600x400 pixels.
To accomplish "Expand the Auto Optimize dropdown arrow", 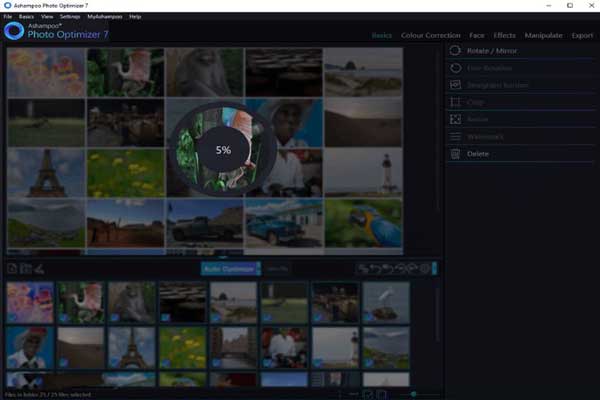I will 259,269.
